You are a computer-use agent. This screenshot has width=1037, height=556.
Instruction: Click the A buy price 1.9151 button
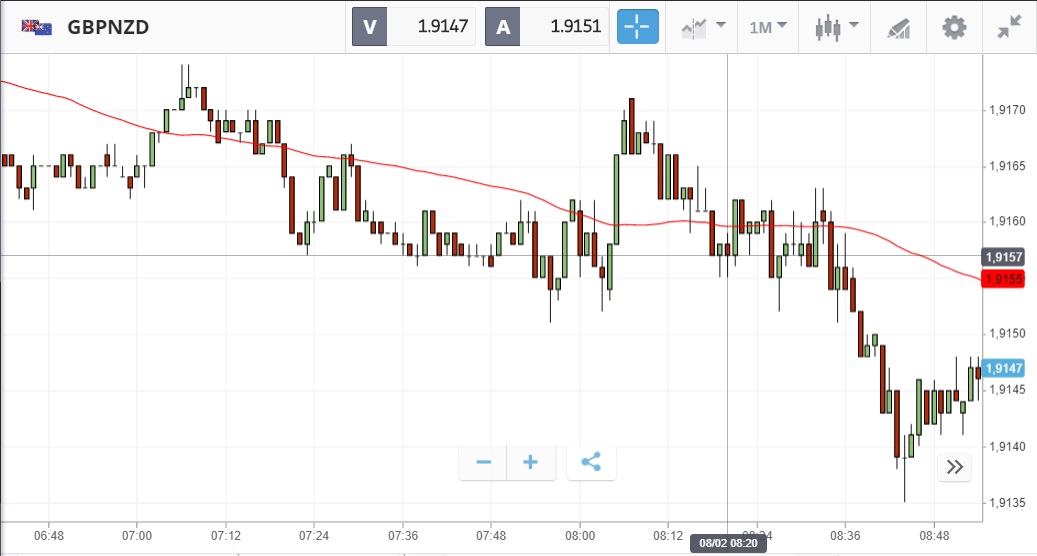(x=546, y=27)
